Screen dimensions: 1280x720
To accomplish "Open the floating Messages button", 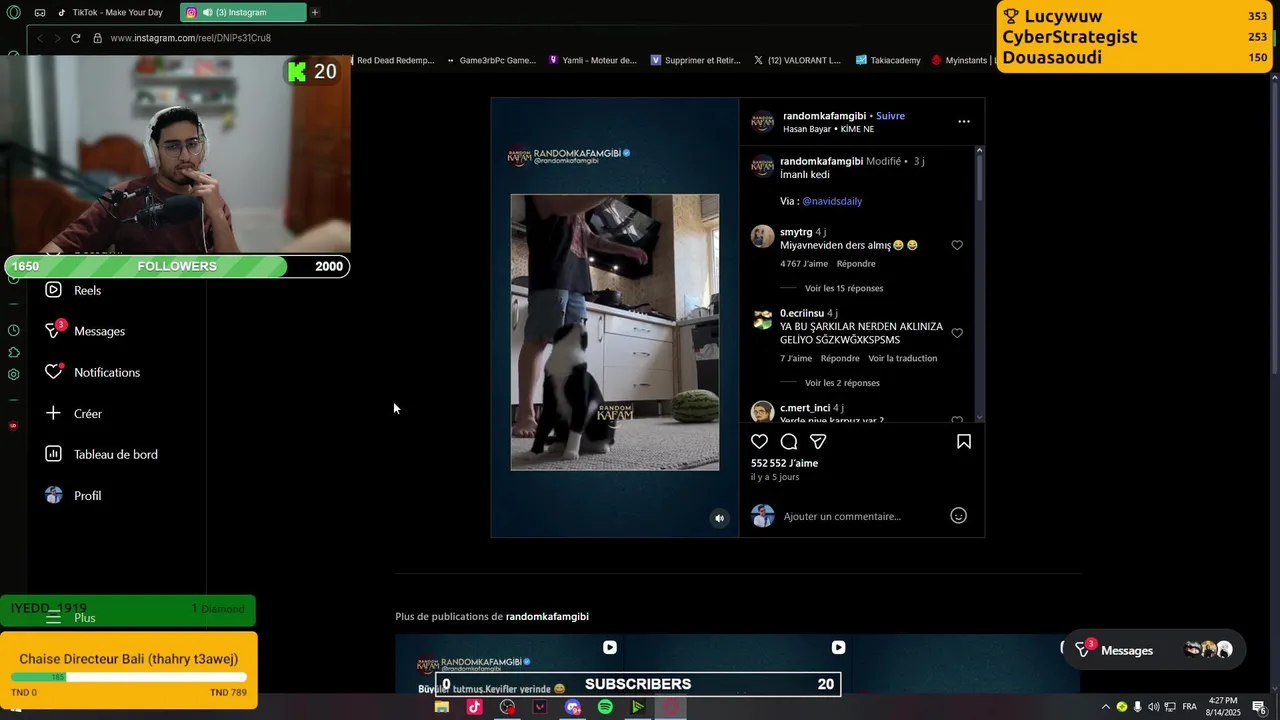I will (1154, 650).
